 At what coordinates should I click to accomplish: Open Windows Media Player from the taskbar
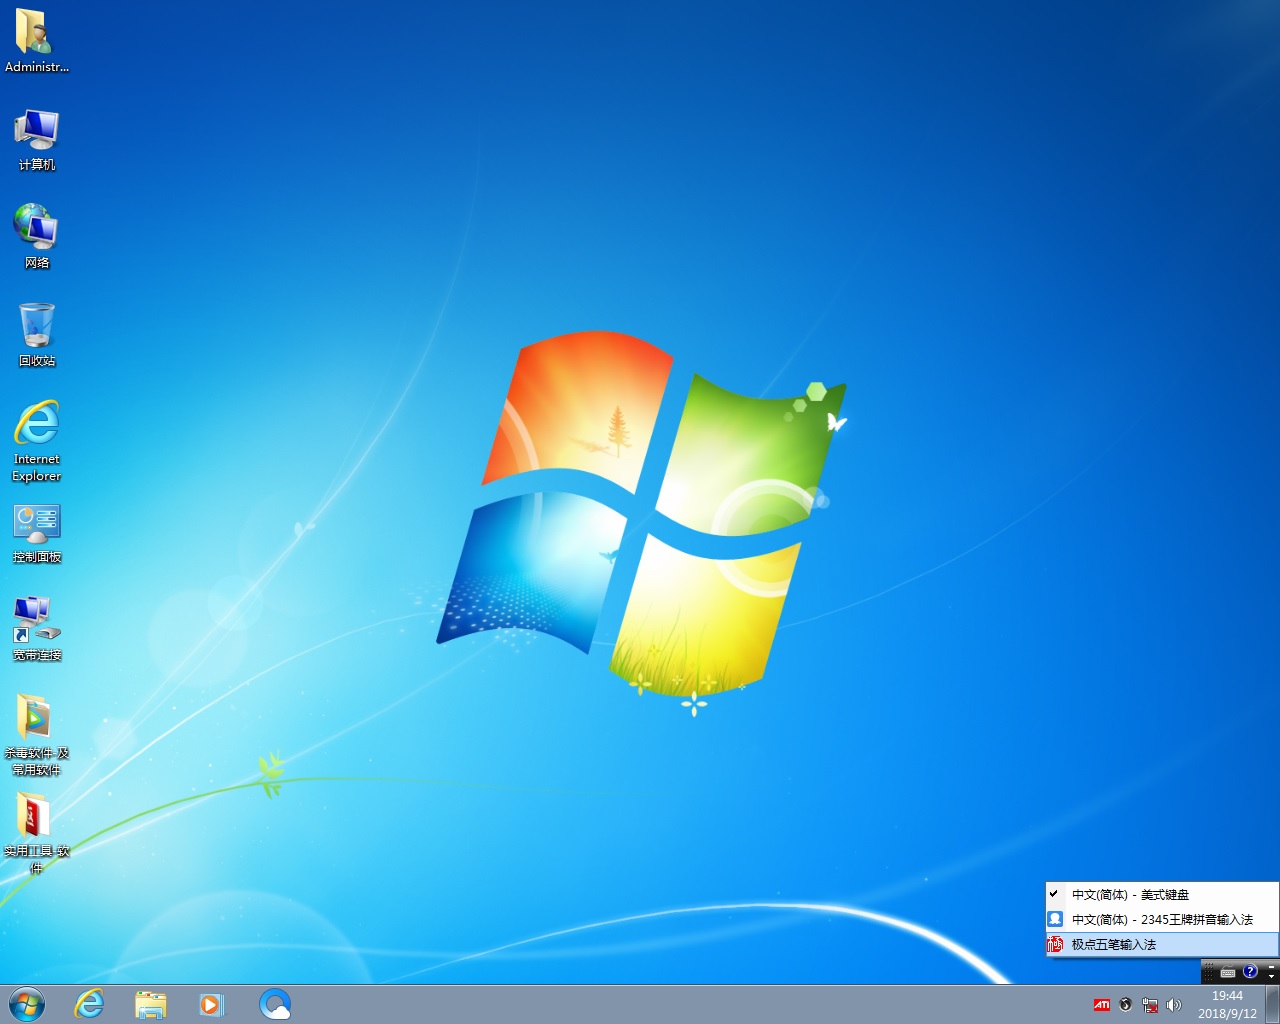[212, 1004]
